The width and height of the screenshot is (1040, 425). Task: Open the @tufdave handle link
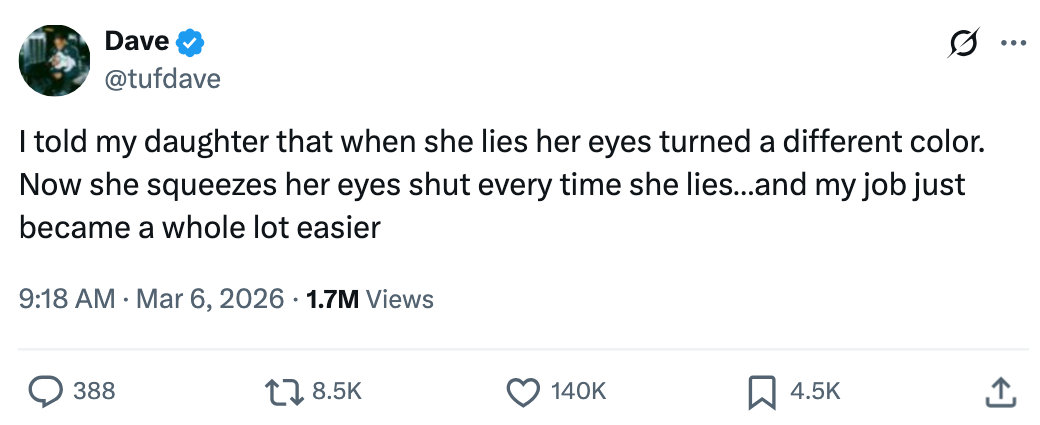coord(162,79)
